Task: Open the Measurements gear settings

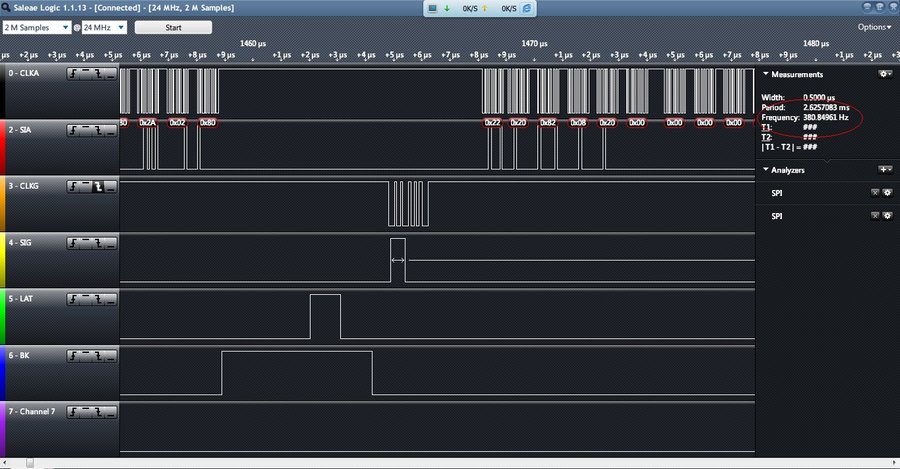Action: point(884,74)
